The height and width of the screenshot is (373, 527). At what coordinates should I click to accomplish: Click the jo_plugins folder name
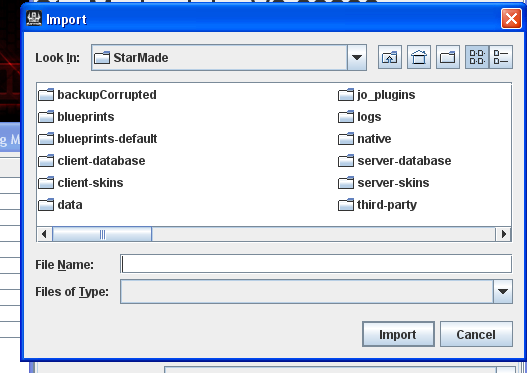[386, 95]
